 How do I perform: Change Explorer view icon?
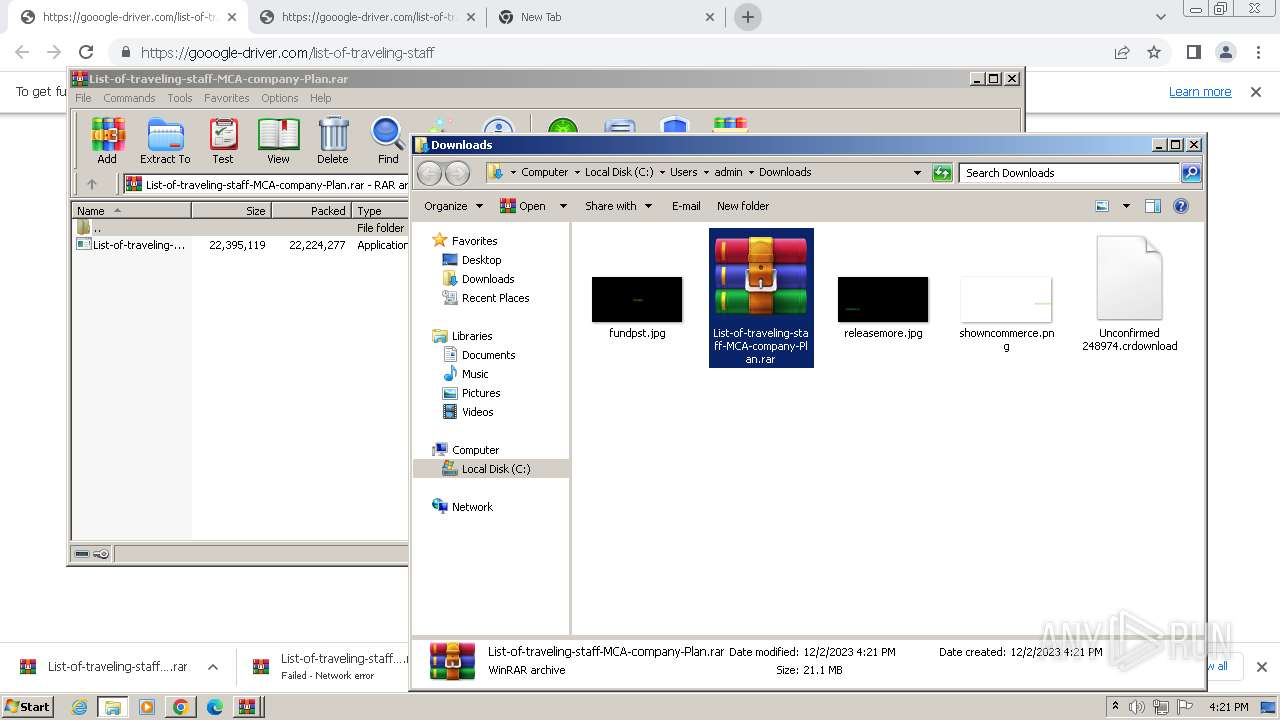click(x=1102, y=206)
